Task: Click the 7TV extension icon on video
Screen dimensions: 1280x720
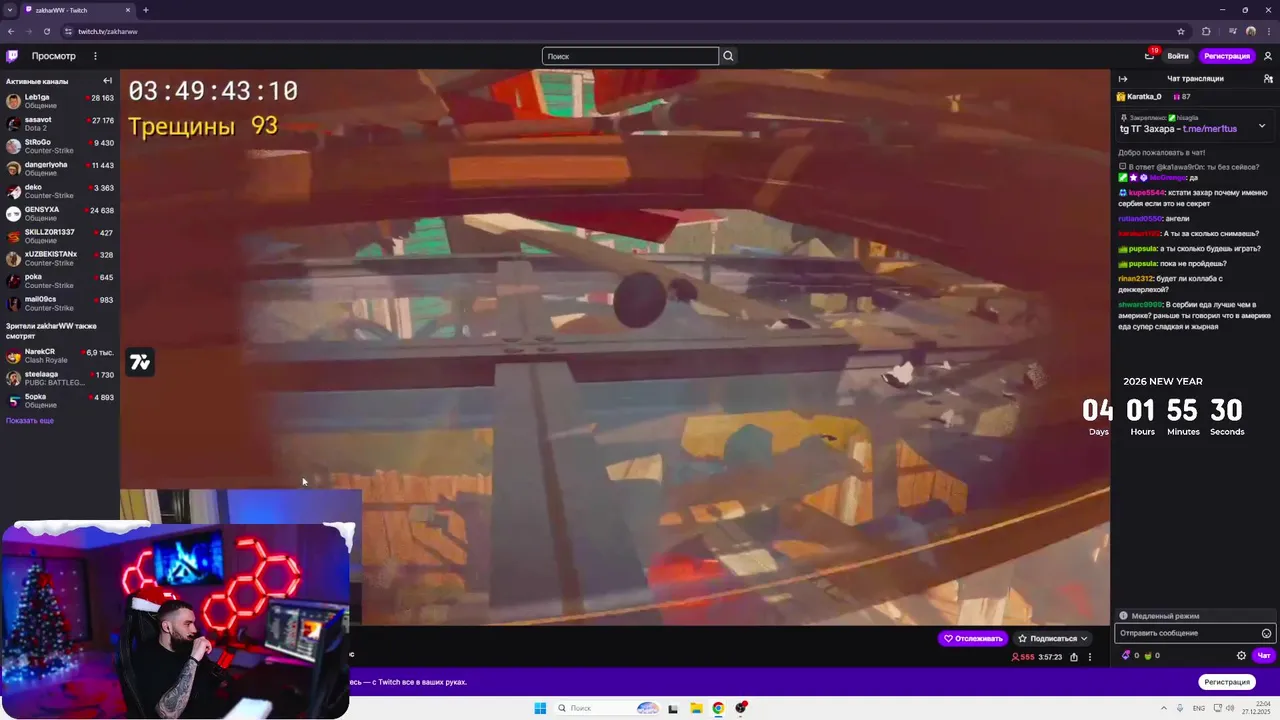Action: 140,362
